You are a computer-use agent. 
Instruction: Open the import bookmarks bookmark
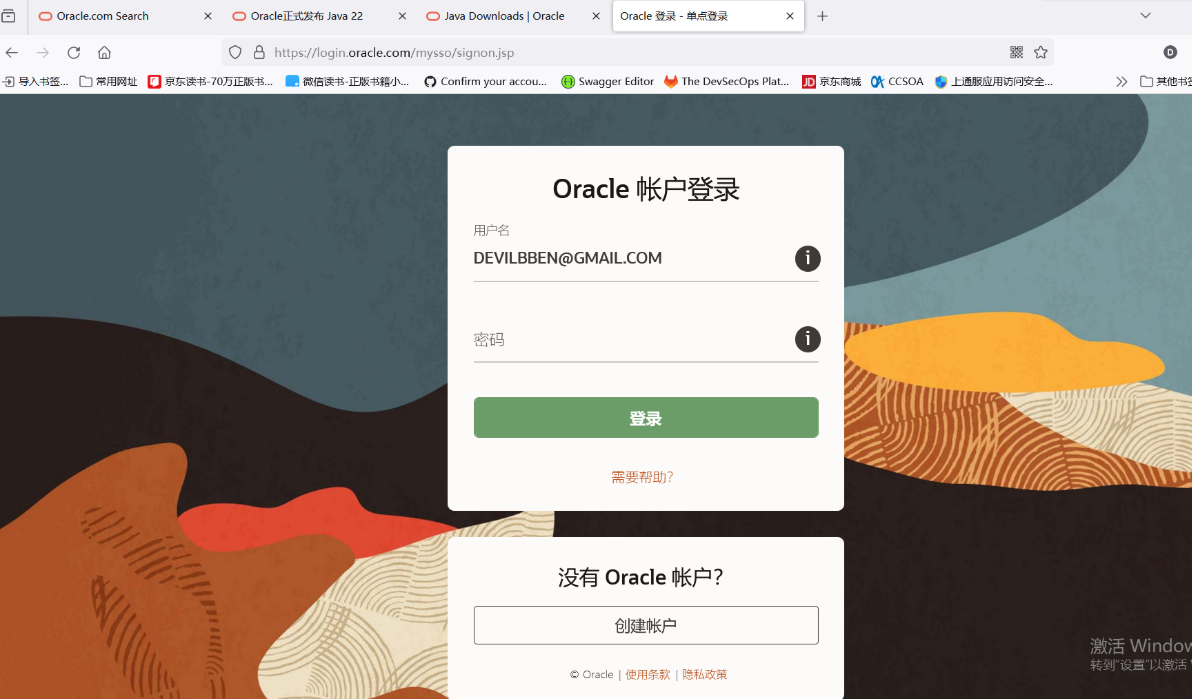35,81
